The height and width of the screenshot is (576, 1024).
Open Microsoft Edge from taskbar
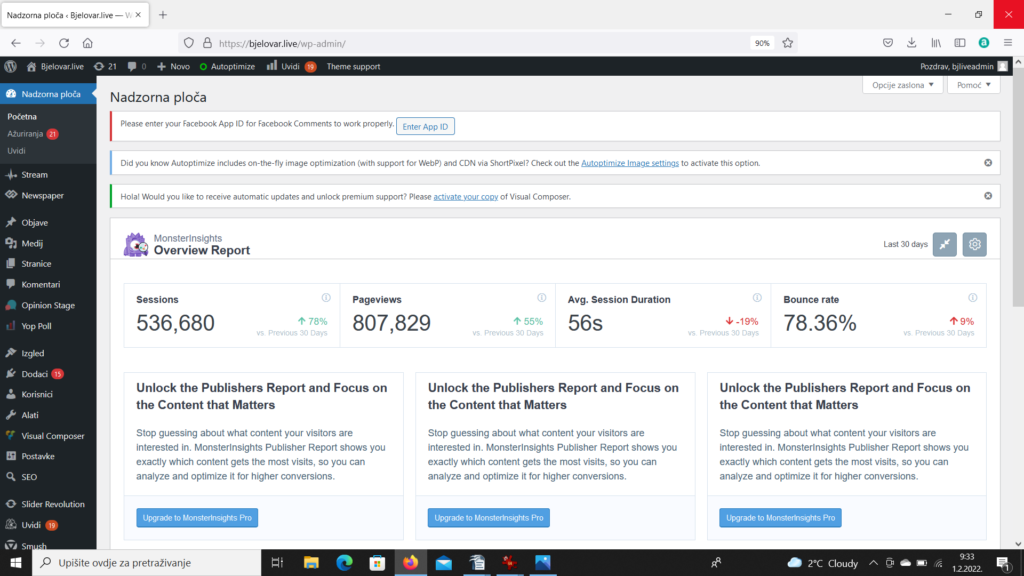click(x=344, y=562)
